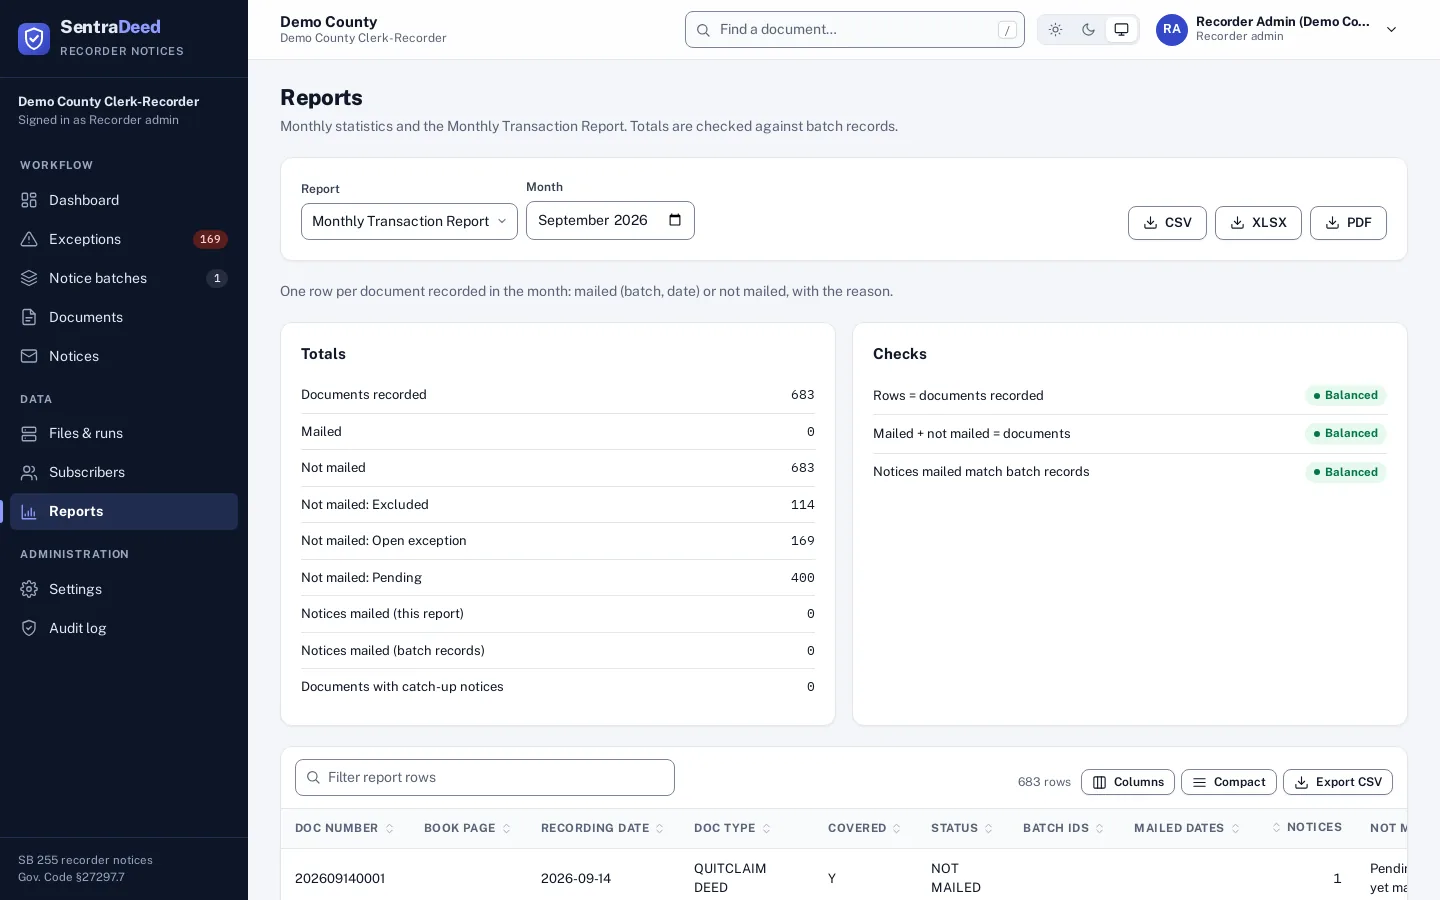Click the Documents with catch-up notices row
The height and width of the screenshot is (900, 1440).
point(558,687)
